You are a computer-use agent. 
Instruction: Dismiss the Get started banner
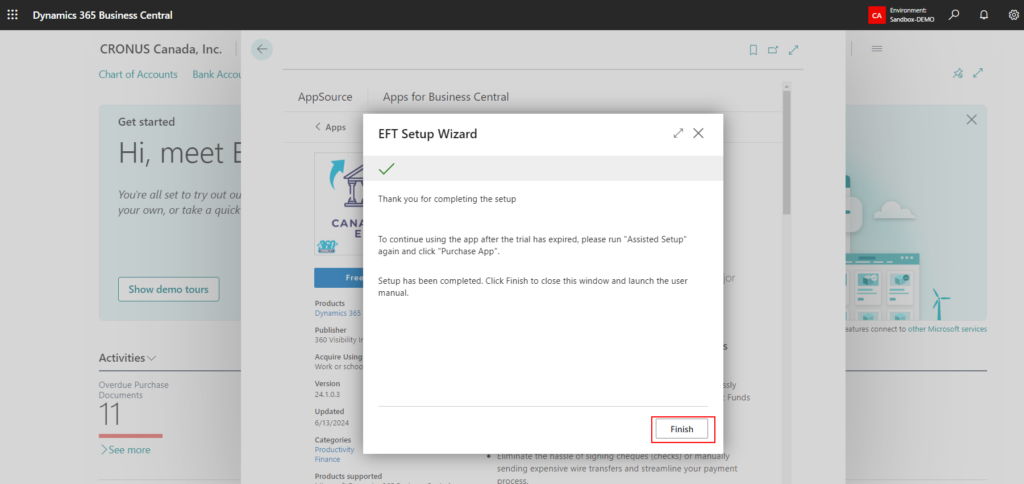click(972, 120)
